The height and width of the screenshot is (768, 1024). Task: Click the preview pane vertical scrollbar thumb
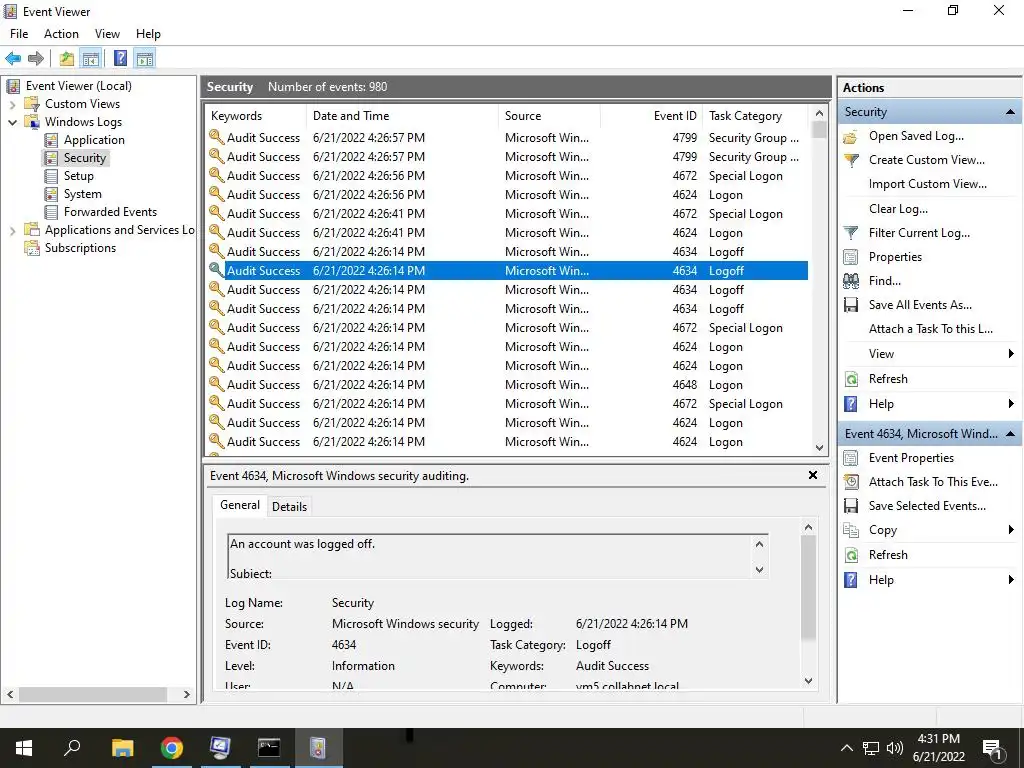coord(808,588)
